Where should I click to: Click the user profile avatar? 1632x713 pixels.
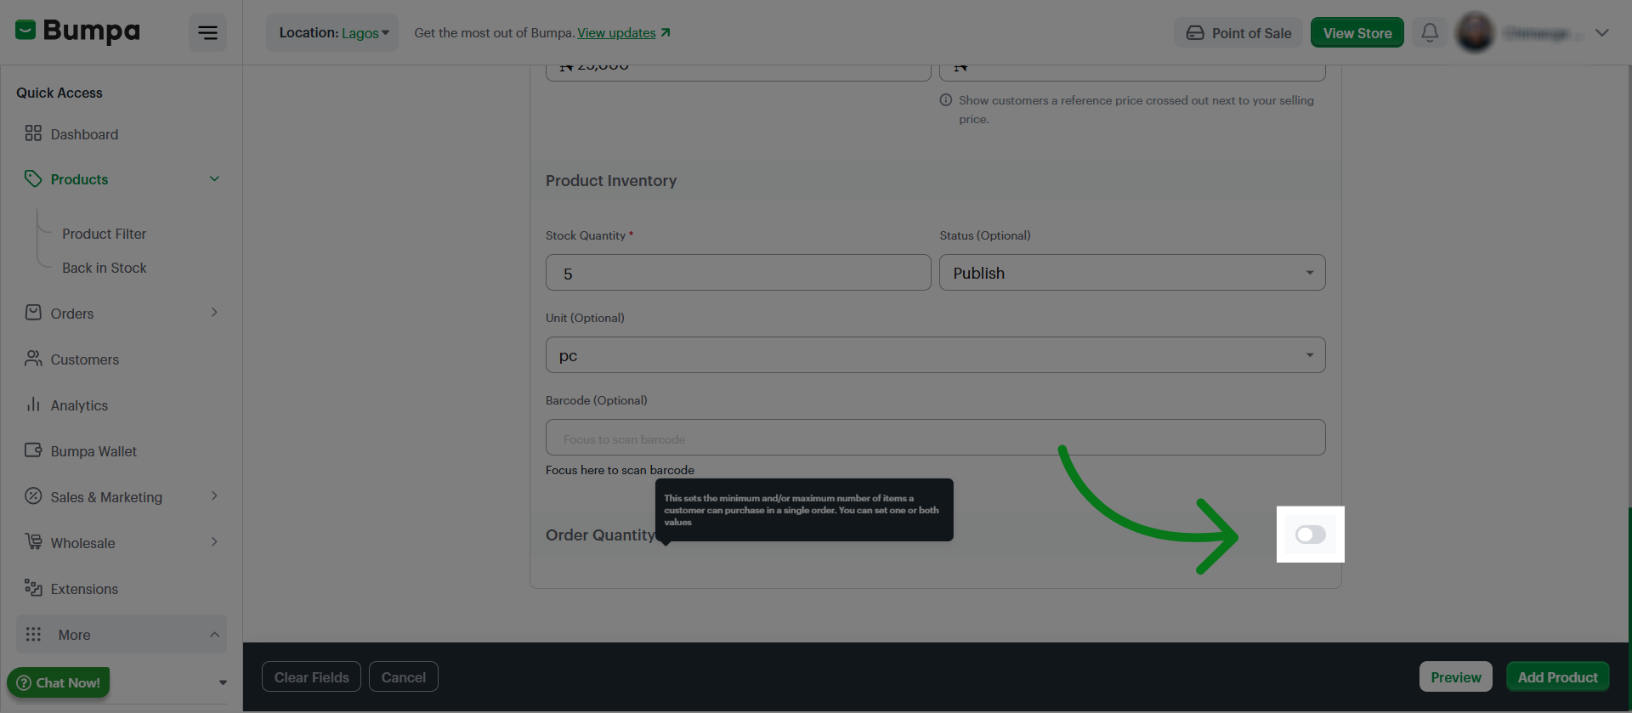pyautogui.click(x=1475, y=33)
